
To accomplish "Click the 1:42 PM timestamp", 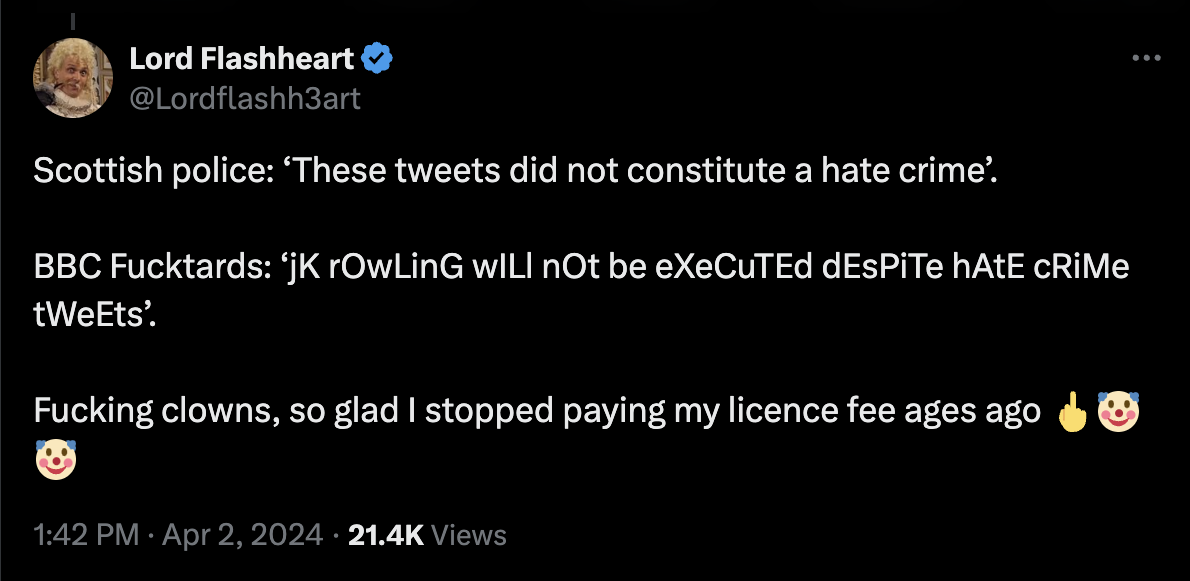I will [x=85, y=535].
